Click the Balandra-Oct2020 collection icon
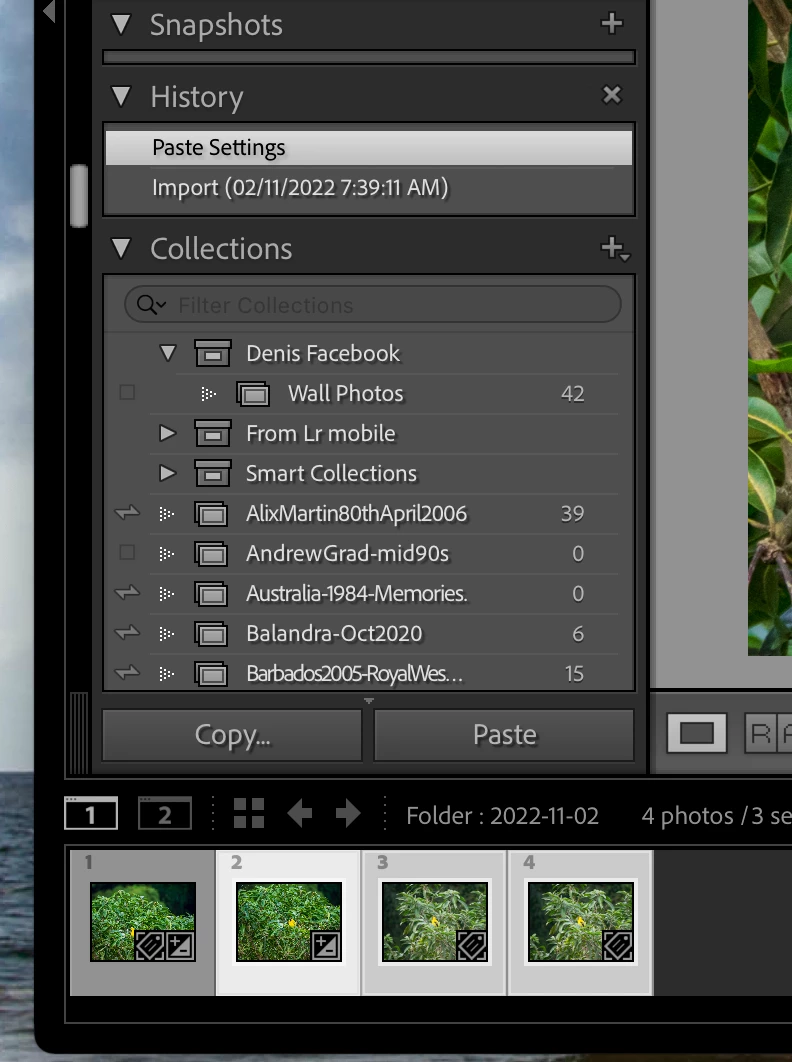 [x=211, y=634]
